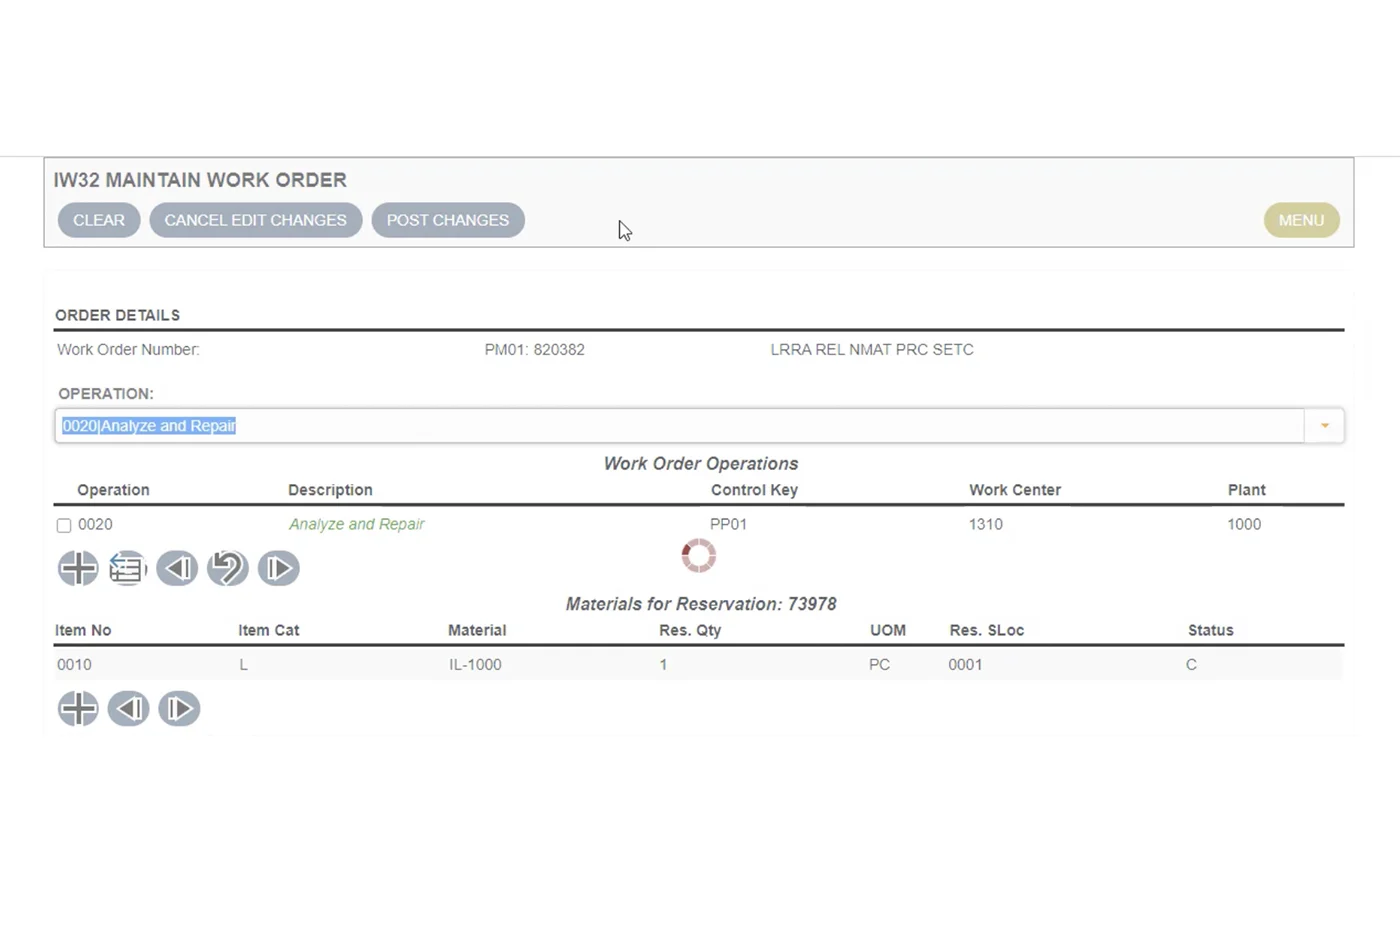Click the Operation field showing 0020|Analyze and Repair
The image size is (1400, 933).
point(680,426)
